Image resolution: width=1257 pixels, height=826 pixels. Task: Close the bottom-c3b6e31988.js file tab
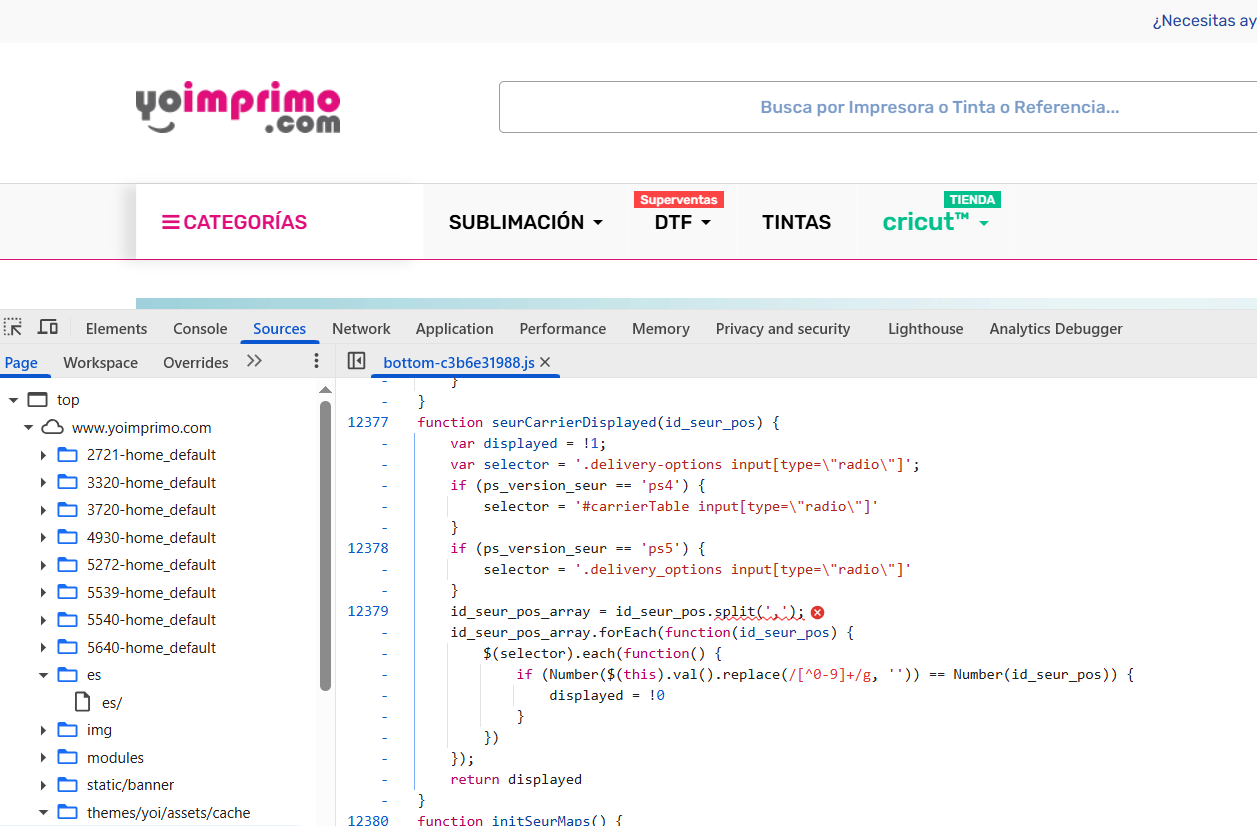tap(545, 362)
